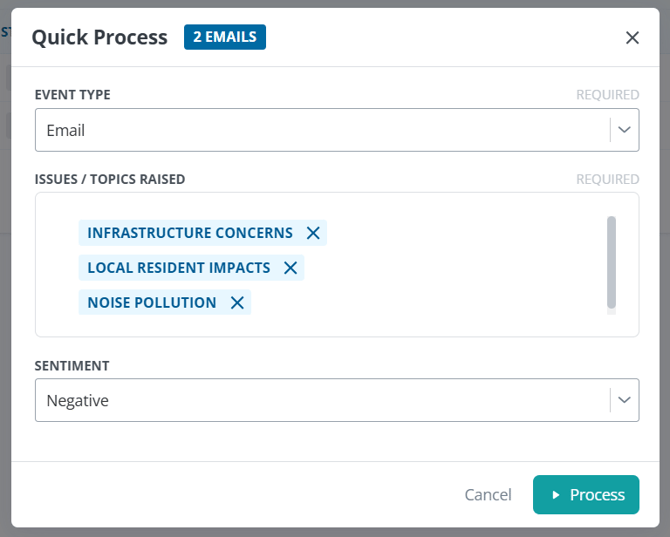
Task: Select the Infrastructure Concerns tag label
Action: coord(190,233)
